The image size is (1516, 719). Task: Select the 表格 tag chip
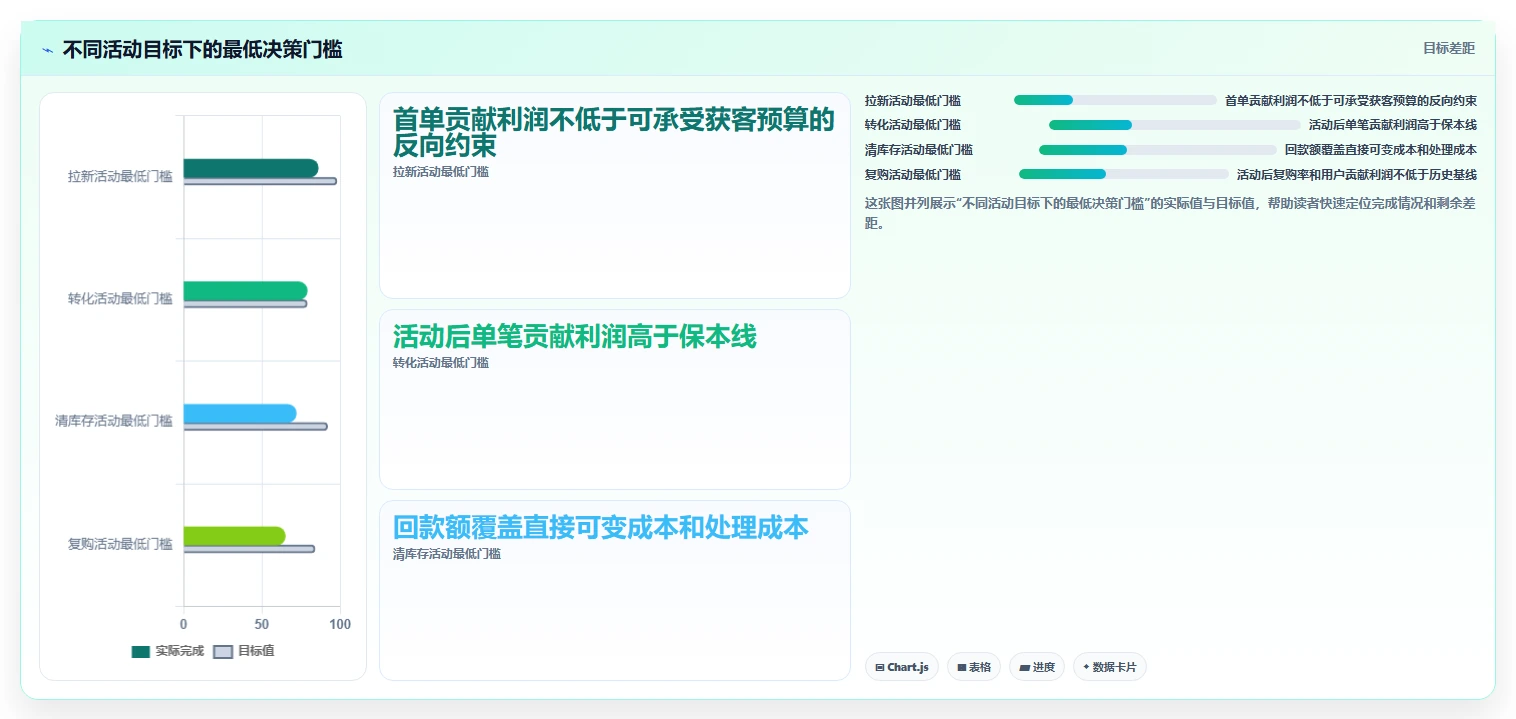[974, 667]
